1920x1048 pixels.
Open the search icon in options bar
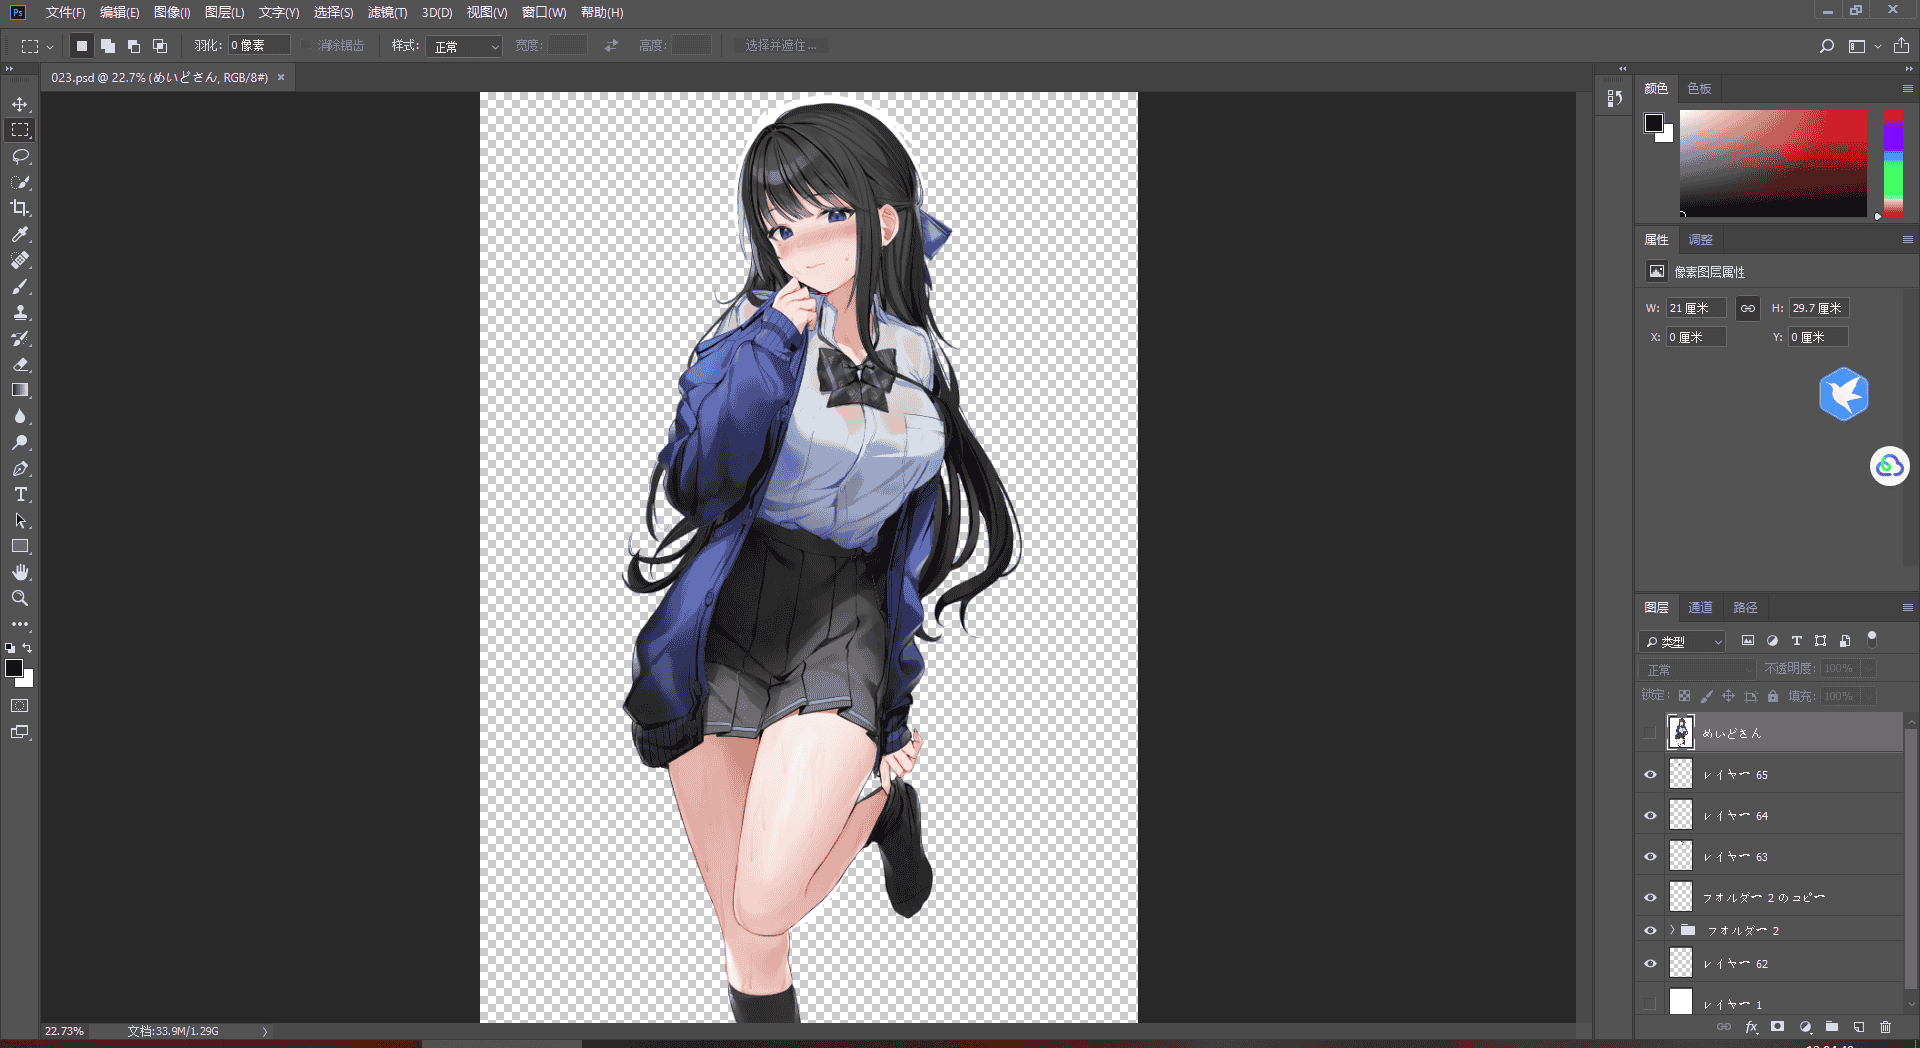(1826, 46)
